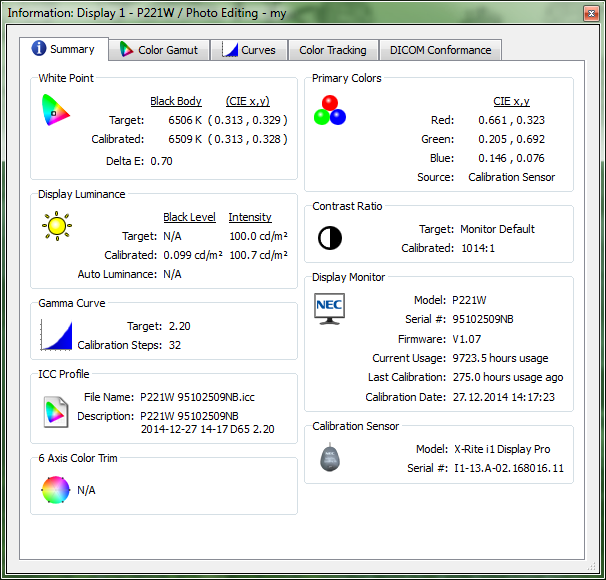Click the NEC monitor icon

pos(329,309)
